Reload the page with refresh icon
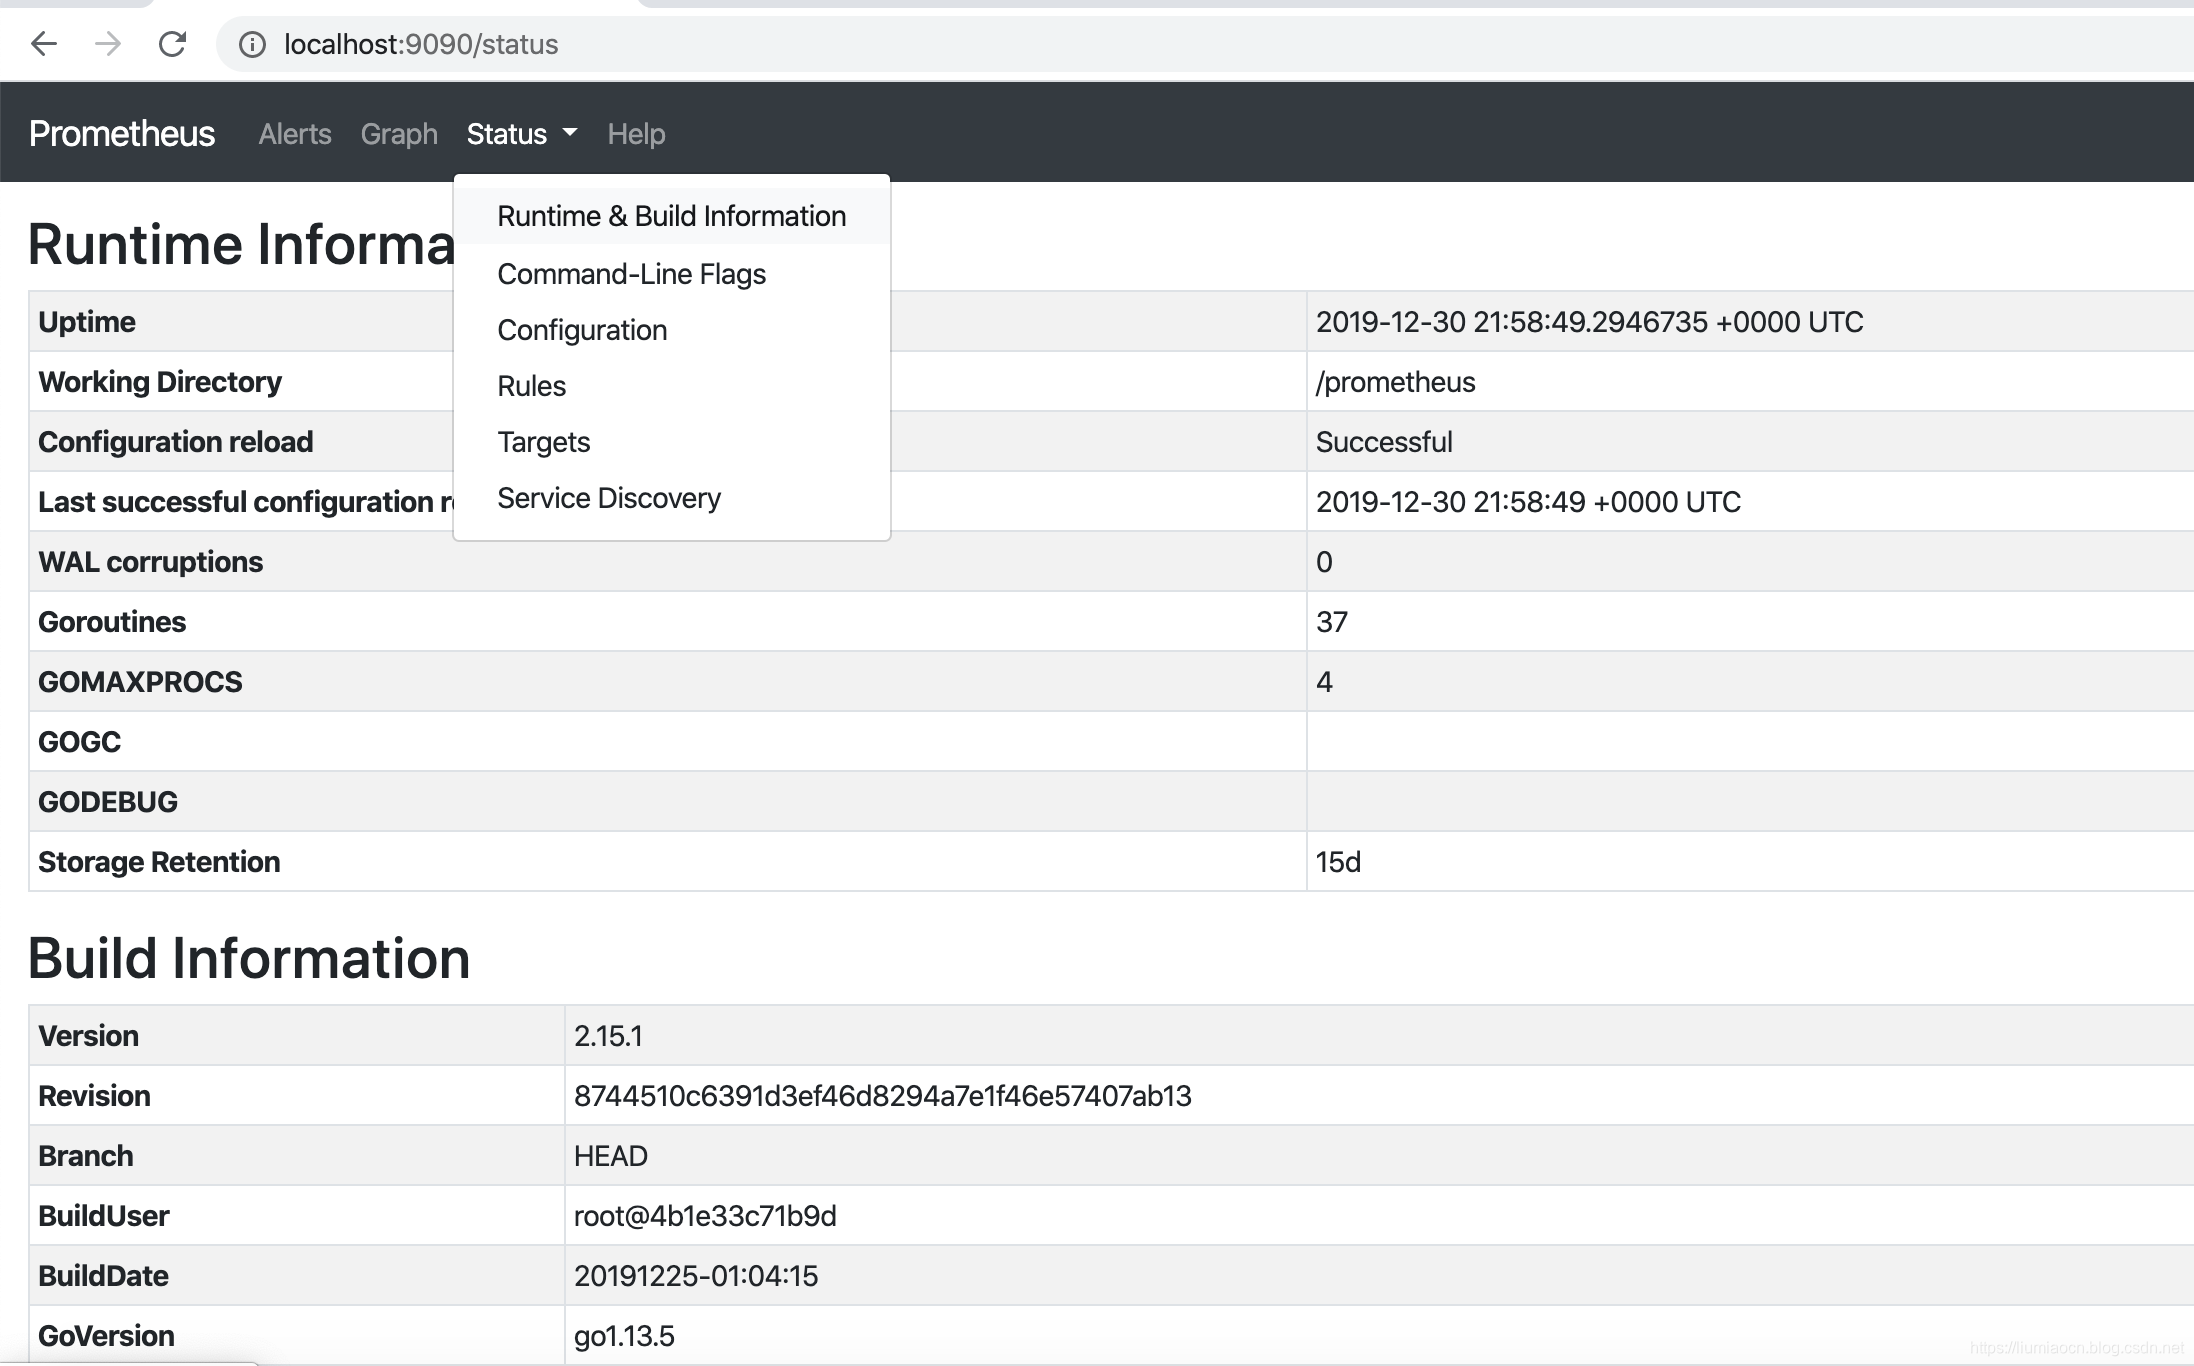 point(172,44)
